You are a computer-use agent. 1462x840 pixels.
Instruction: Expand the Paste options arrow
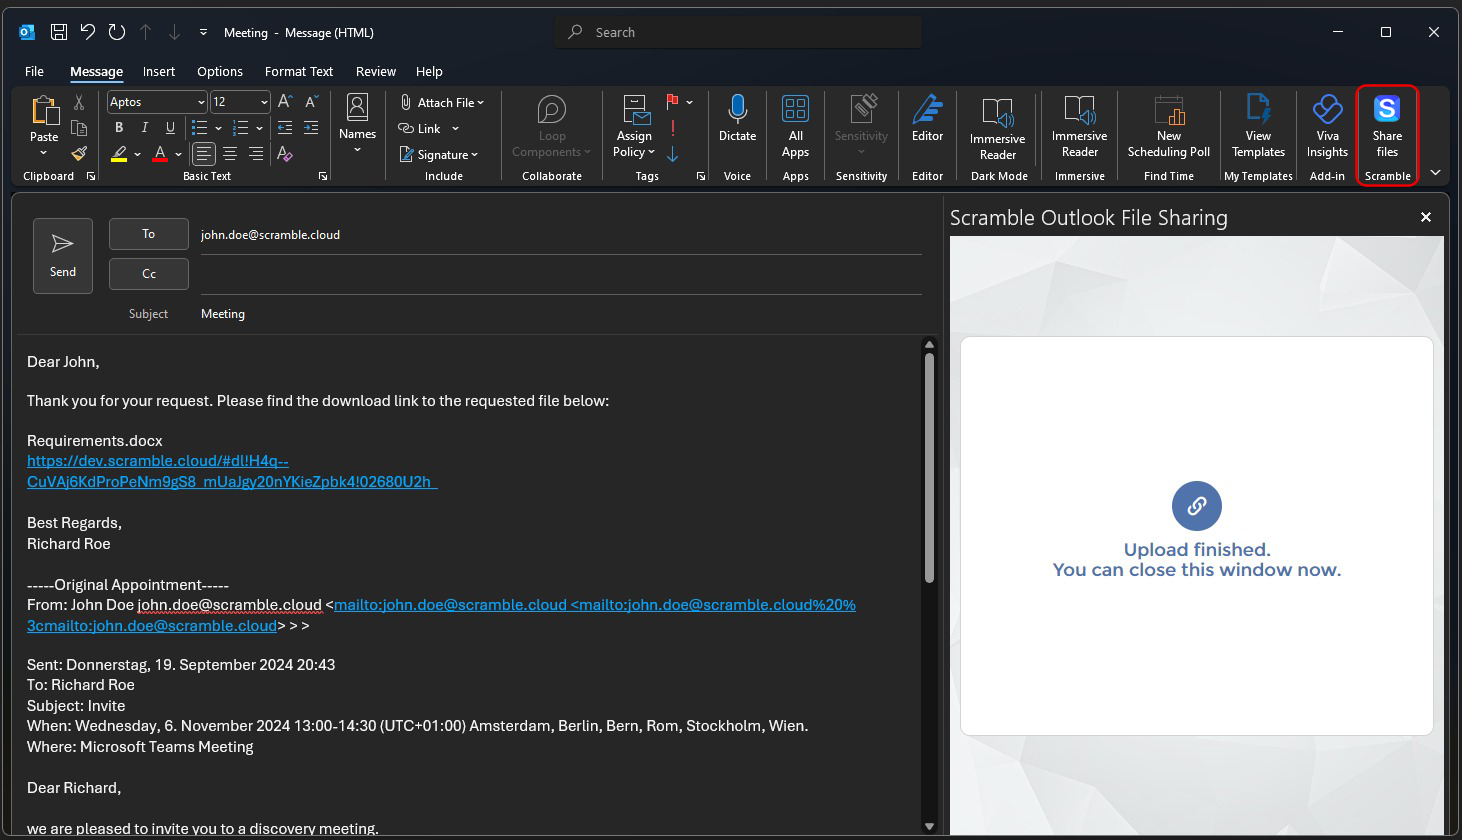(x=44, y=153)
